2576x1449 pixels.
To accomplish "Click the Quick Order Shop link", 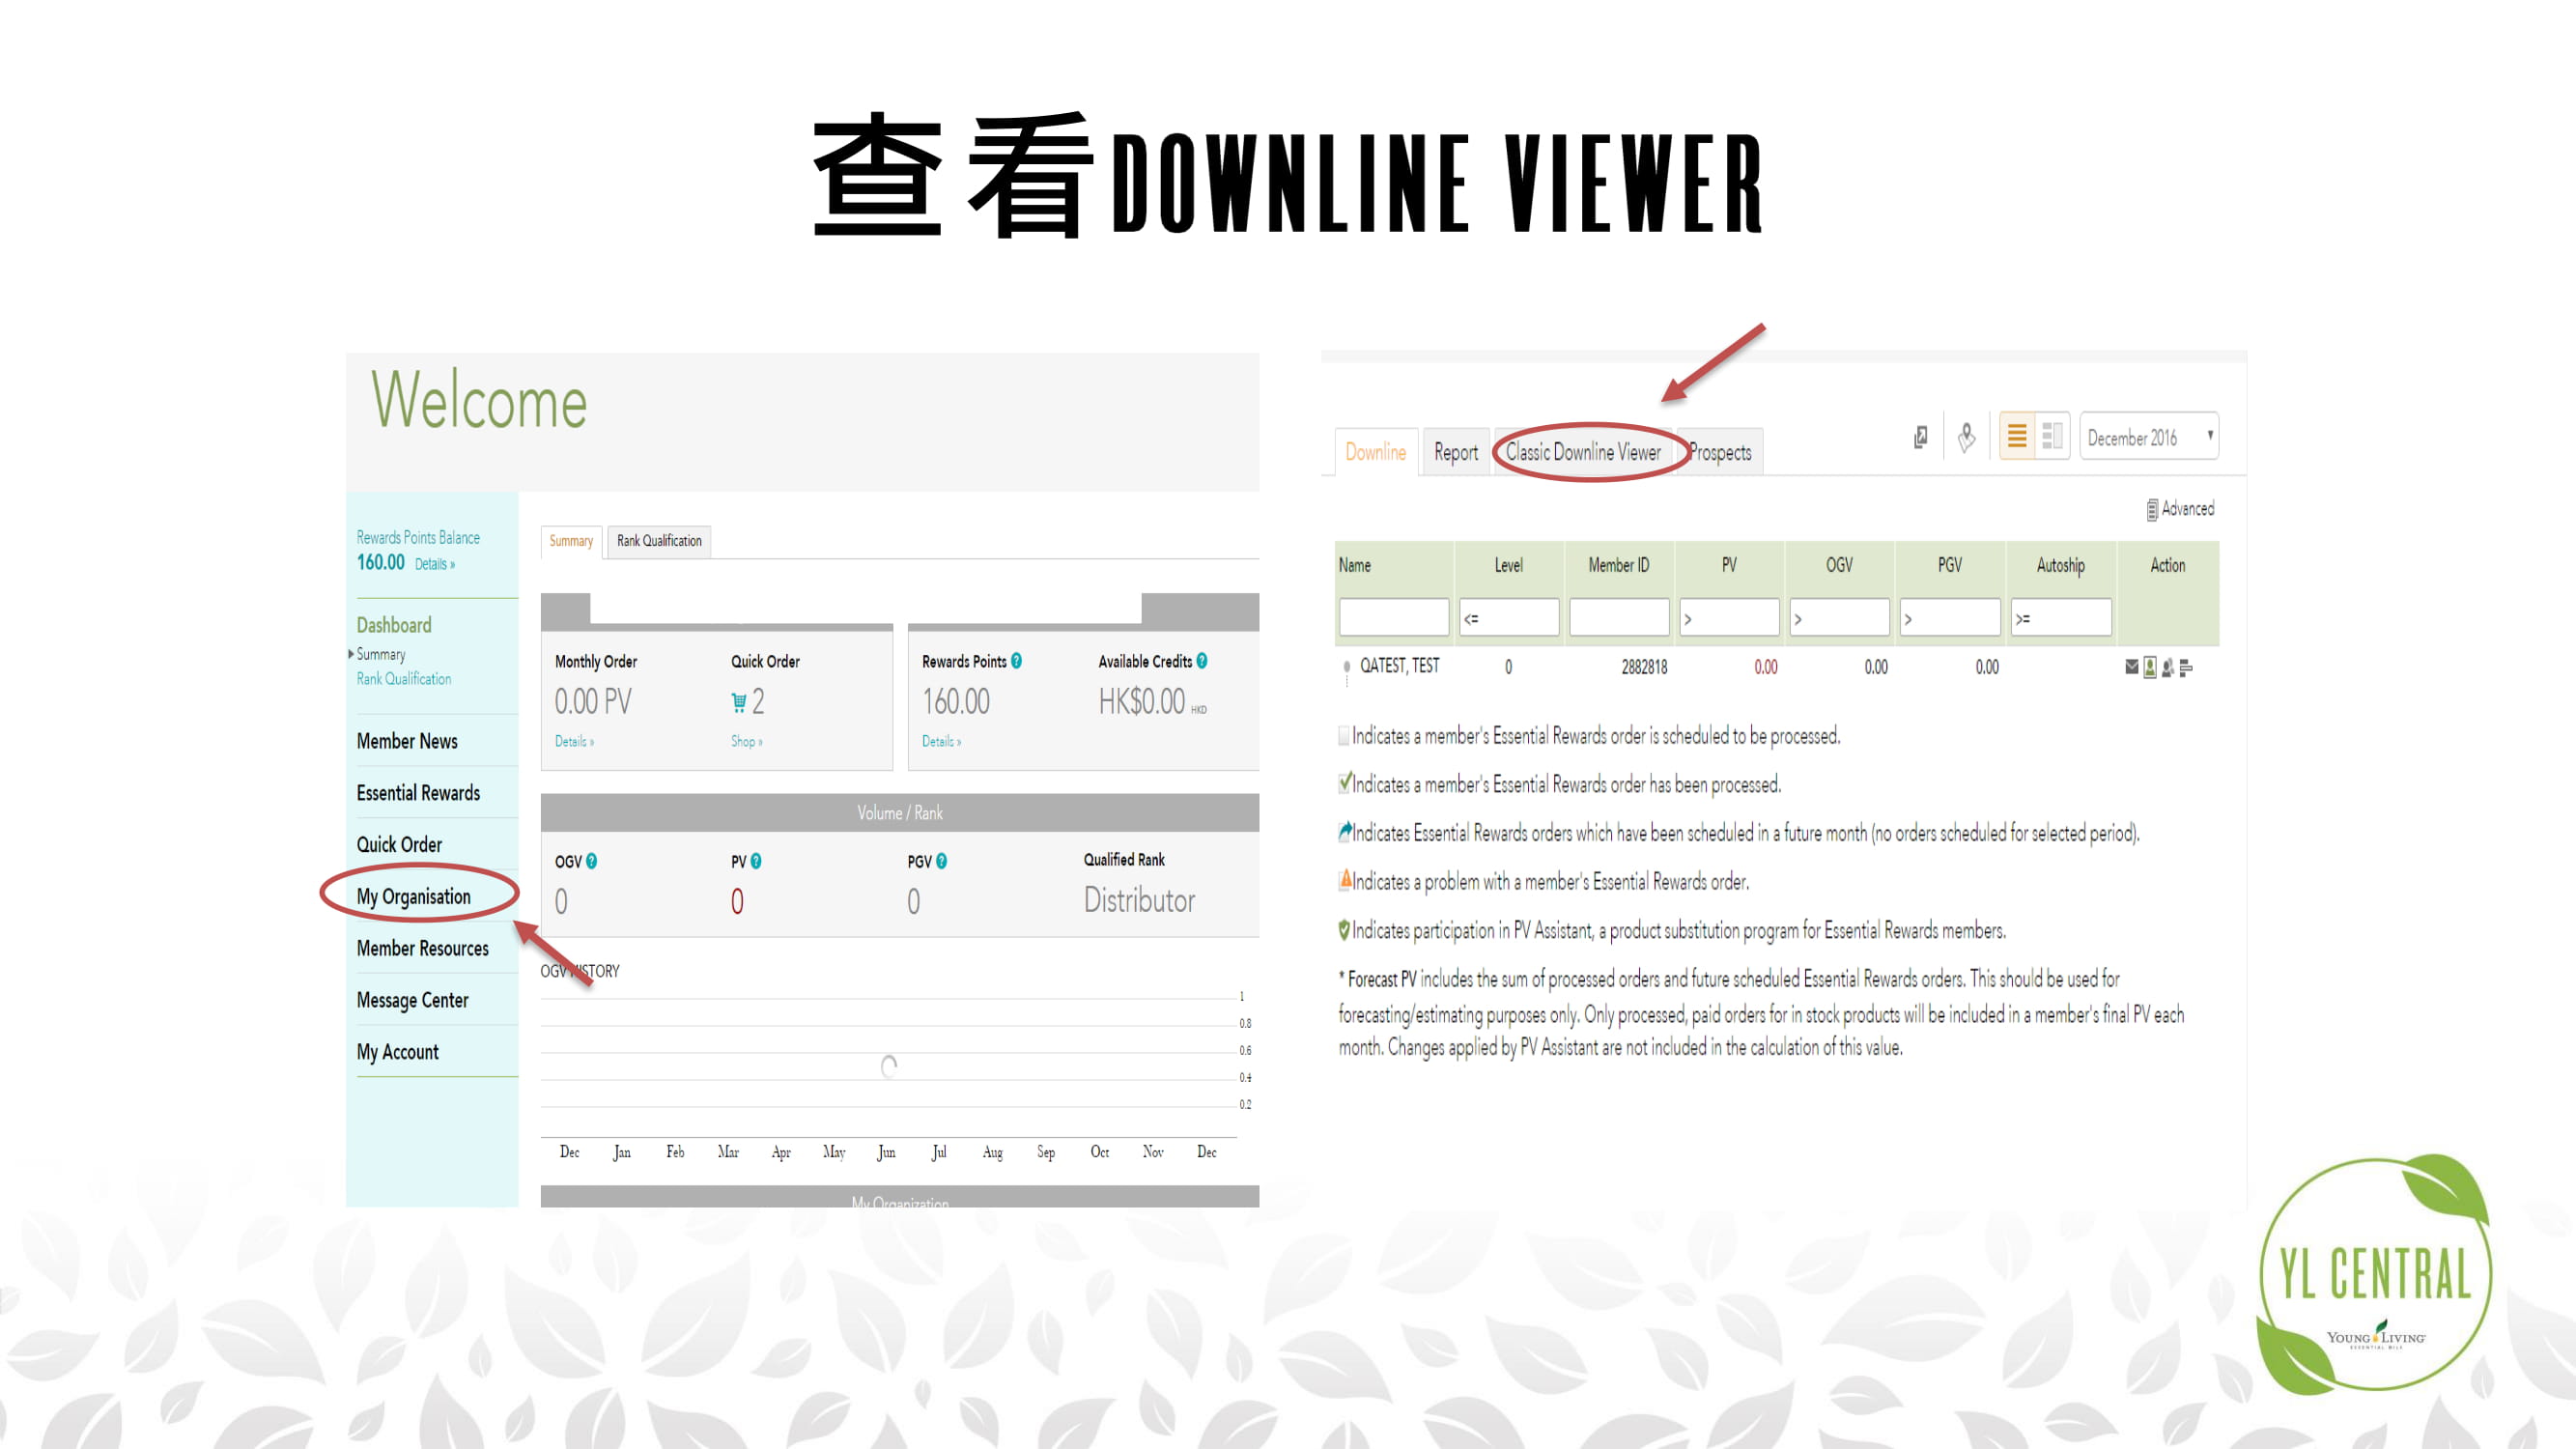I will pyautogui.click(x=746, y=741).
